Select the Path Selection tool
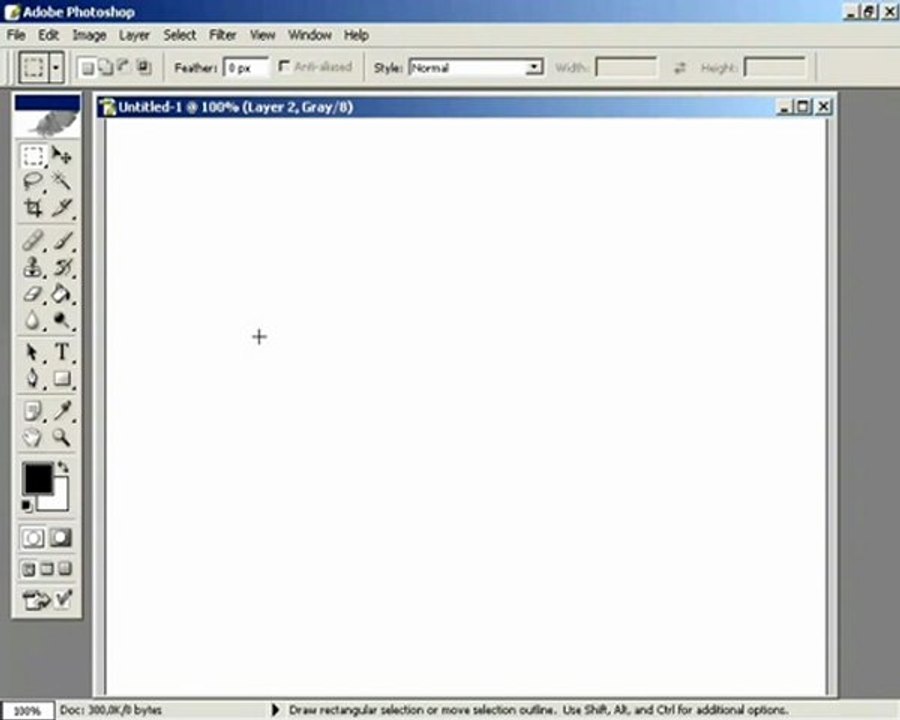Image resolution: width=900 pixels, height=720 pixels. click(33, 351)
